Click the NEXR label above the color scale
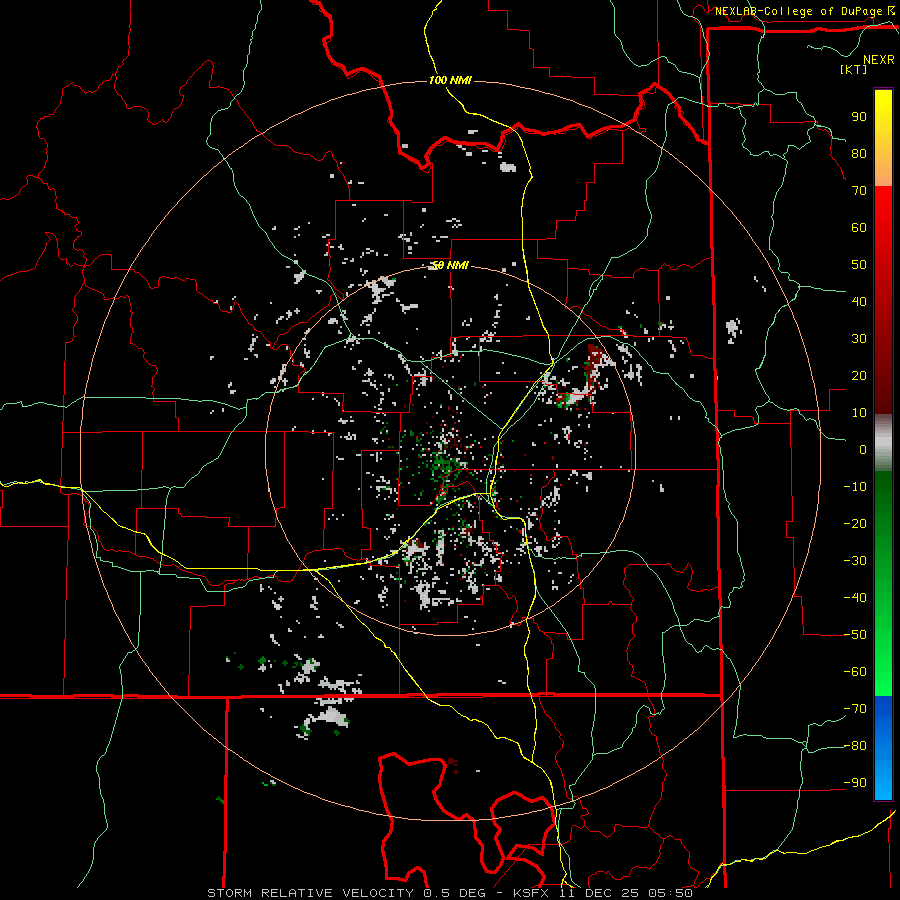Viewport: 900px width, 900px height. (x=878, y=60)
